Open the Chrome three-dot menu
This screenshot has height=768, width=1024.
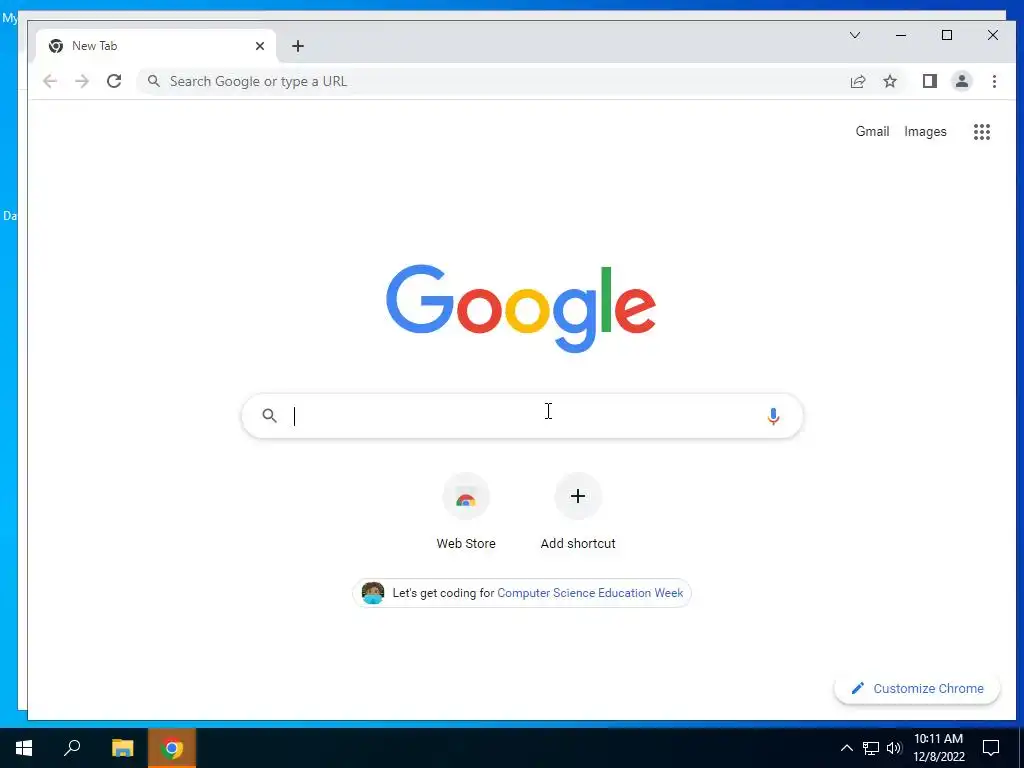pyautogui.click(x=994, y=82)
